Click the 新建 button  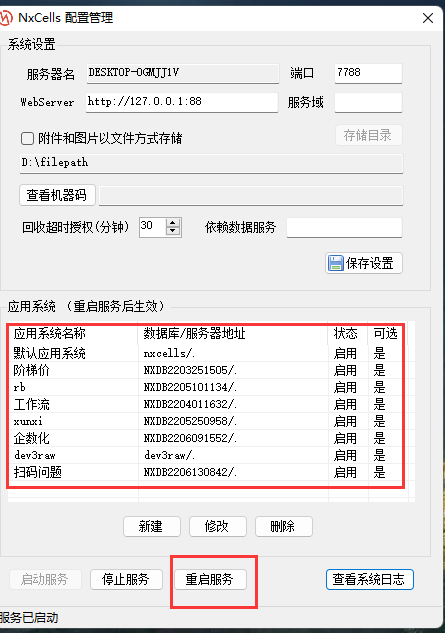tap(151, 526)
